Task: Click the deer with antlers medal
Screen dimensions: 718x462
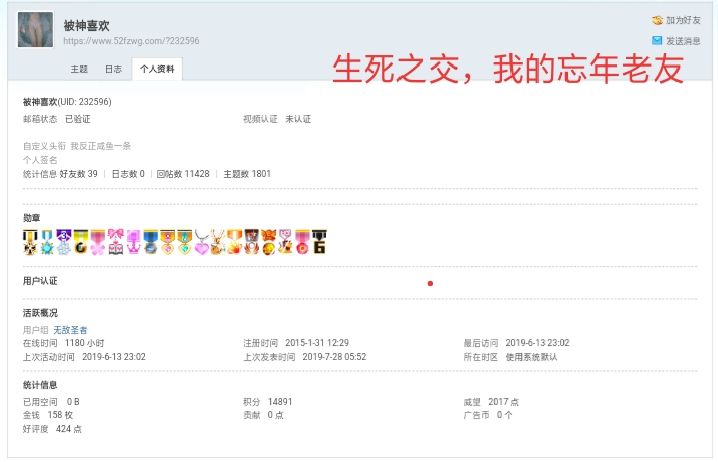Action: (218, 242)
